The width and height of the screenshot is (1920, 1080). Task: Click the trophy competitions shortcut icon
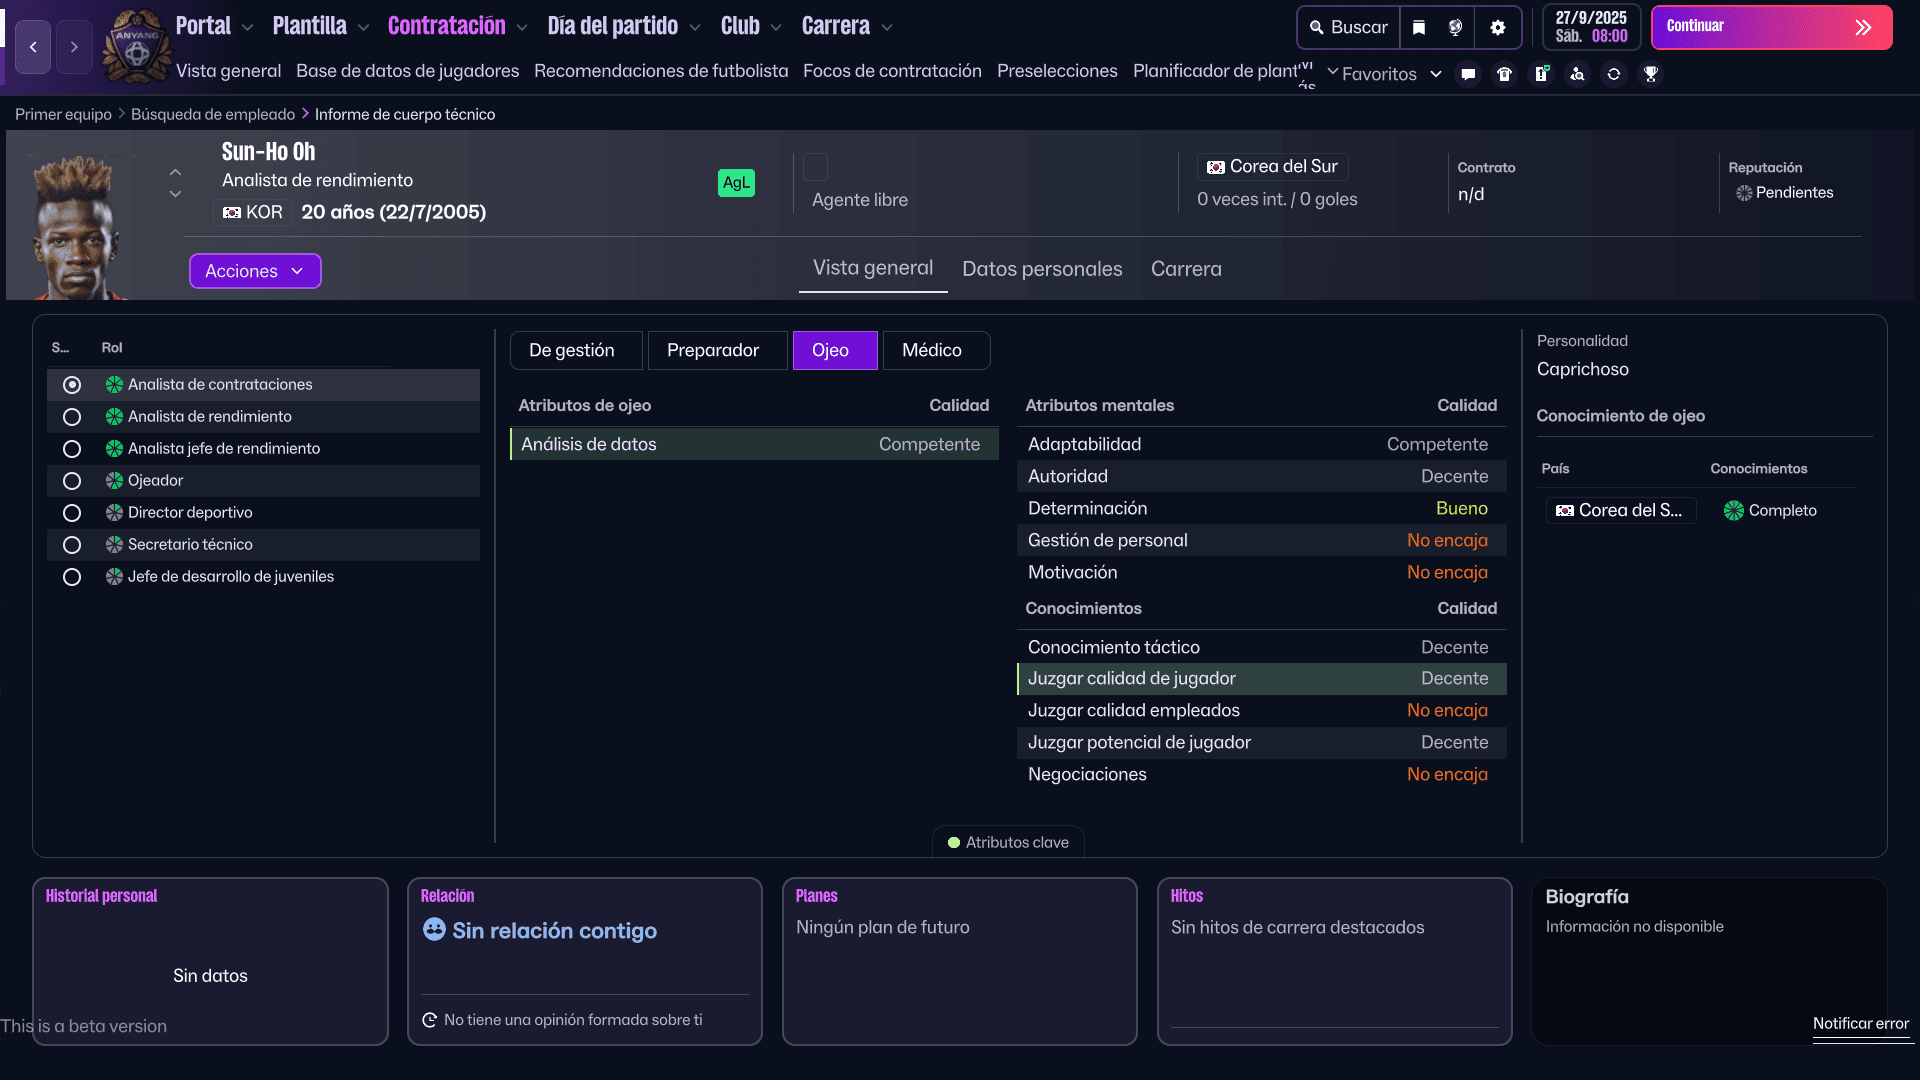coord(1651,74)
